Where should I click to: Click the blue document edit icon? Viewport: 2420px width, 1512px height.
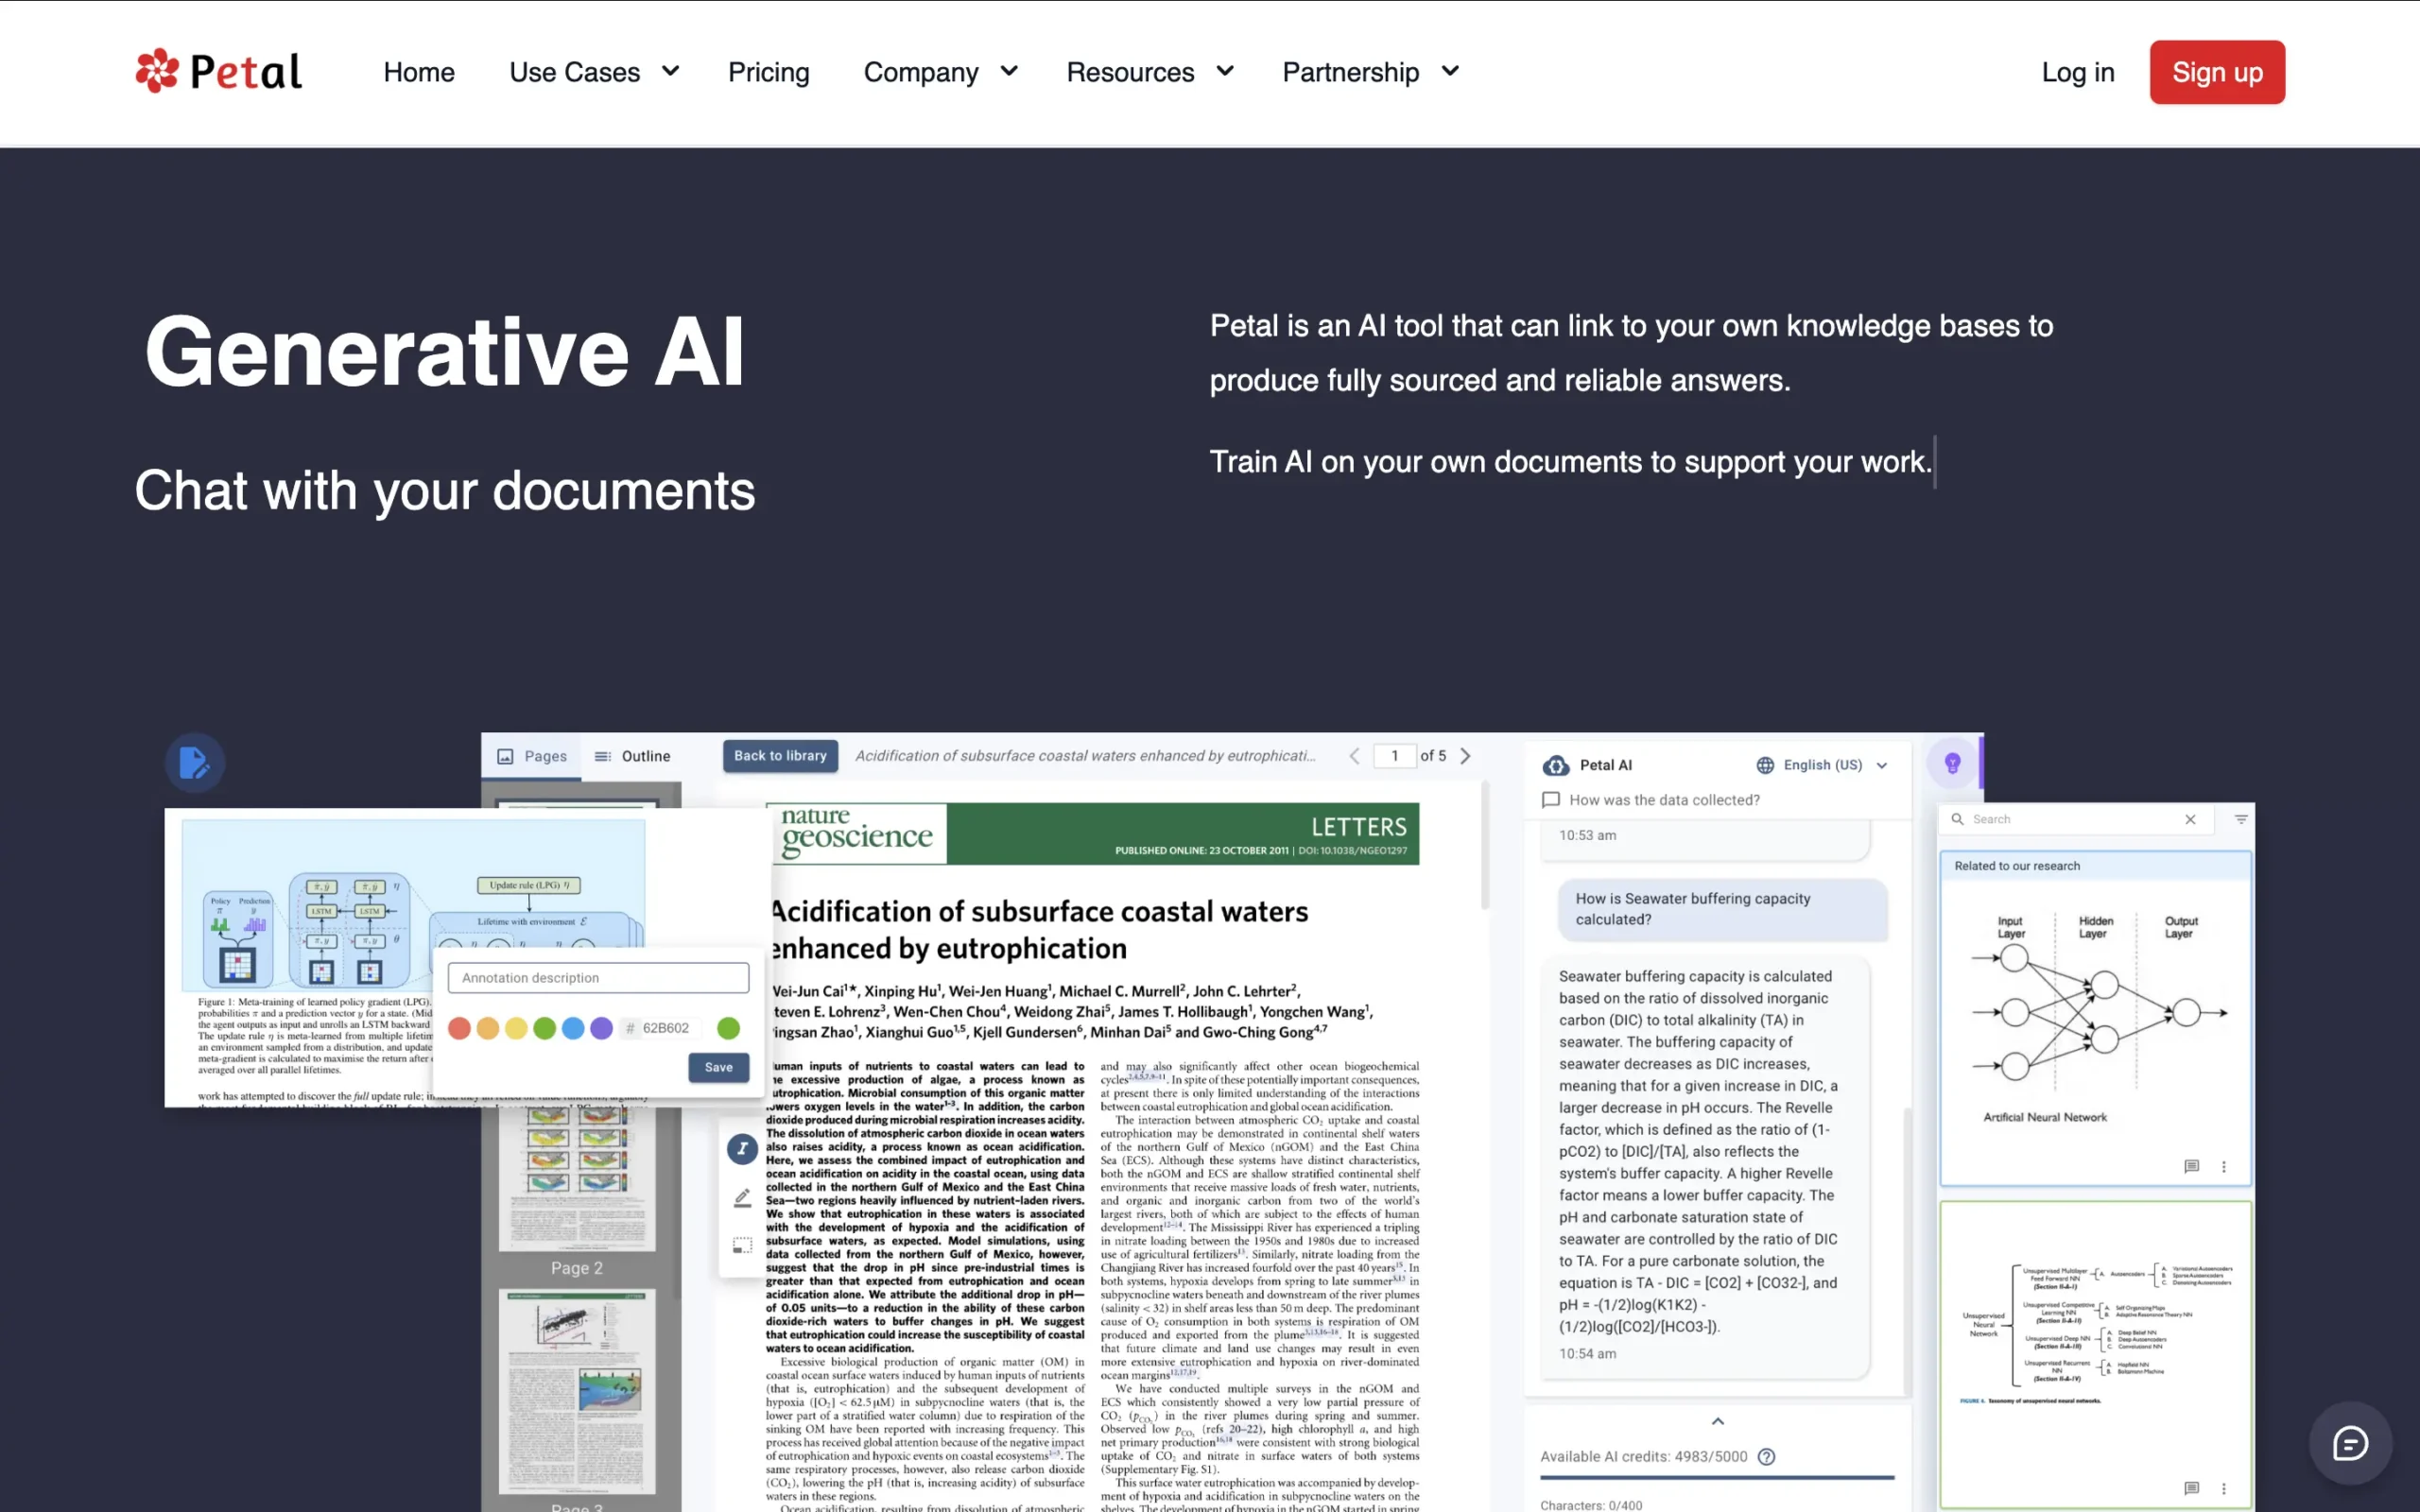pyautogui.click(x=194, y=764)
